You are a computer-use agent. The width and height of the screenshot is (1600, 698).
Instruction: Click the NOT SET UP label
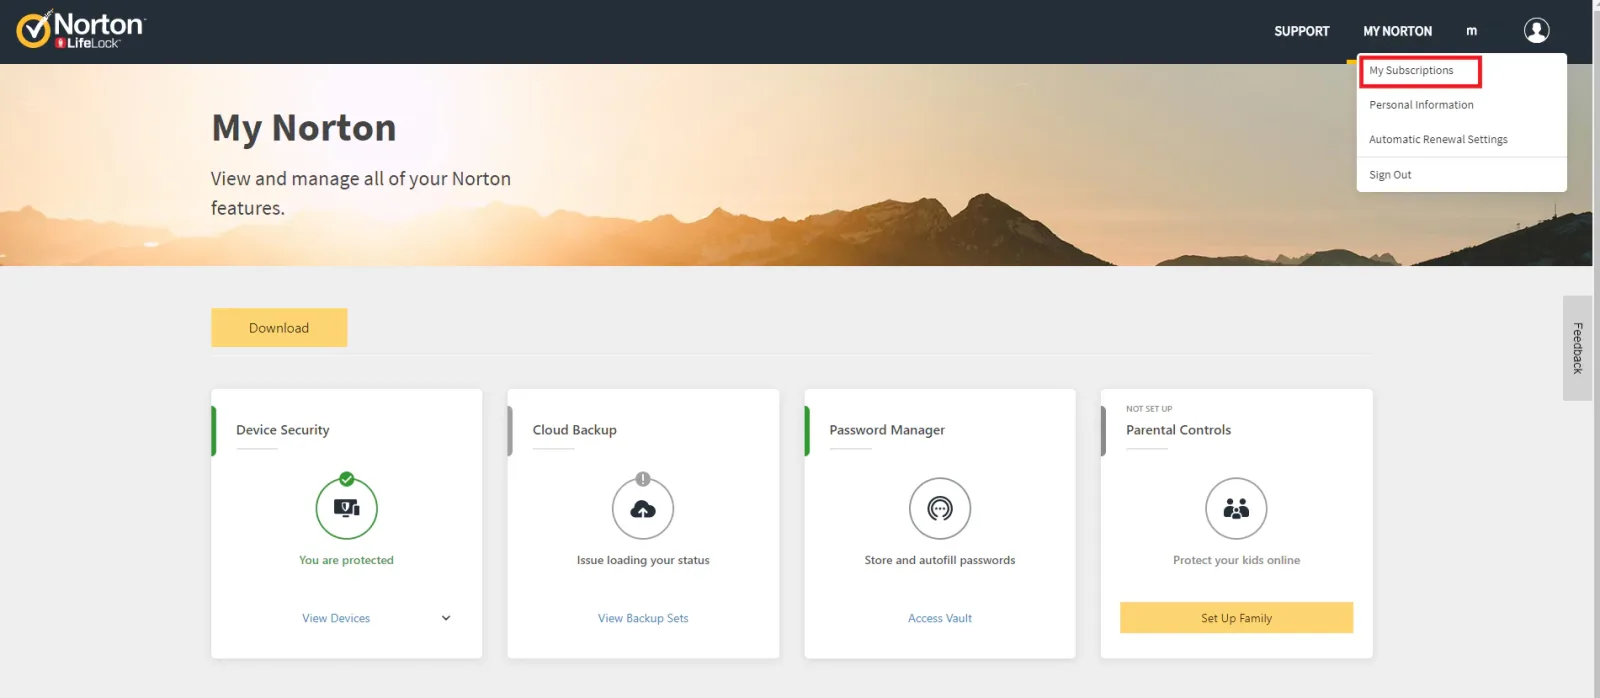pyautogui.click(x=1149, y=409)
